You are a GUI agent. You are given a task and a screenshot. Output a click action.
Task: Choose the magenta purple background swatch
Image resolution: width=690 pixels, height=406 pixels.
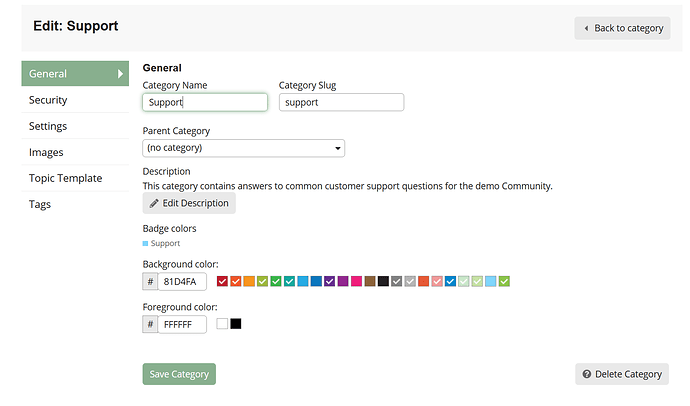(x=343, y=281)
